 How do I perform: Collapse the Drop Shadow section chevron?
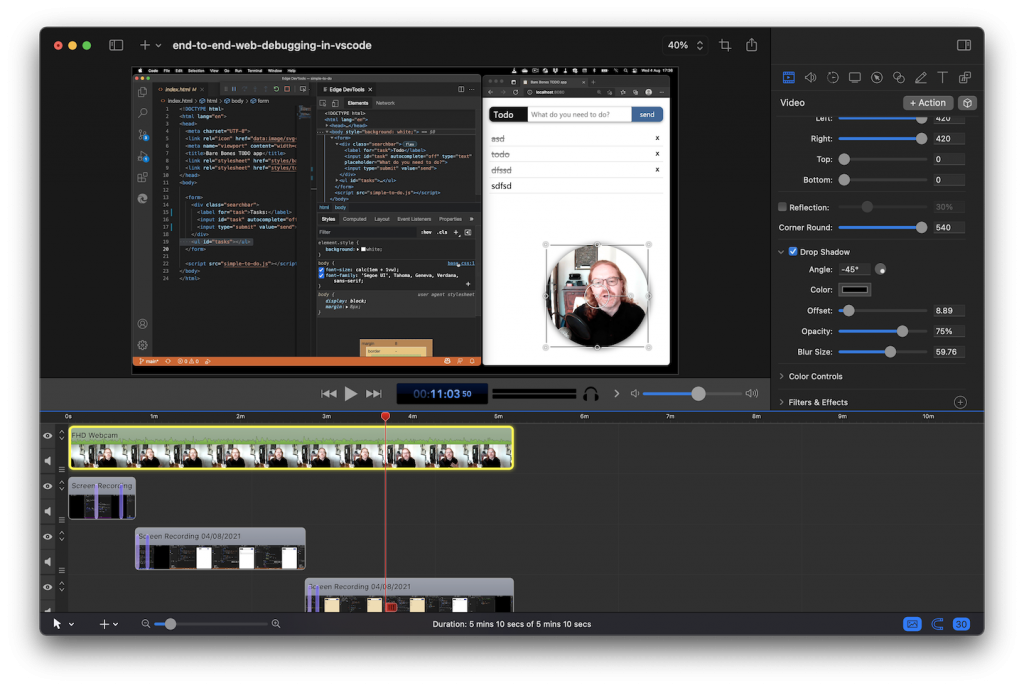[781, 252]
